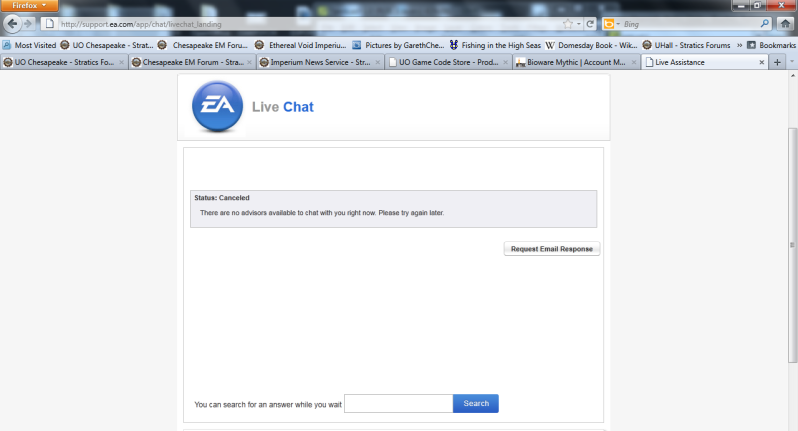Open the Bookmarks menu button
The width and height of the screenshot is (798, 431).
[771, 45]
